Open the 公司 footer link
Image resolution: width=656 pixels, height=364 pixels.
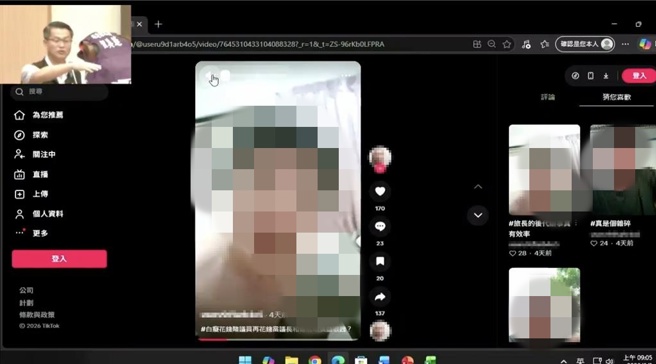click(x=26, y=290)
